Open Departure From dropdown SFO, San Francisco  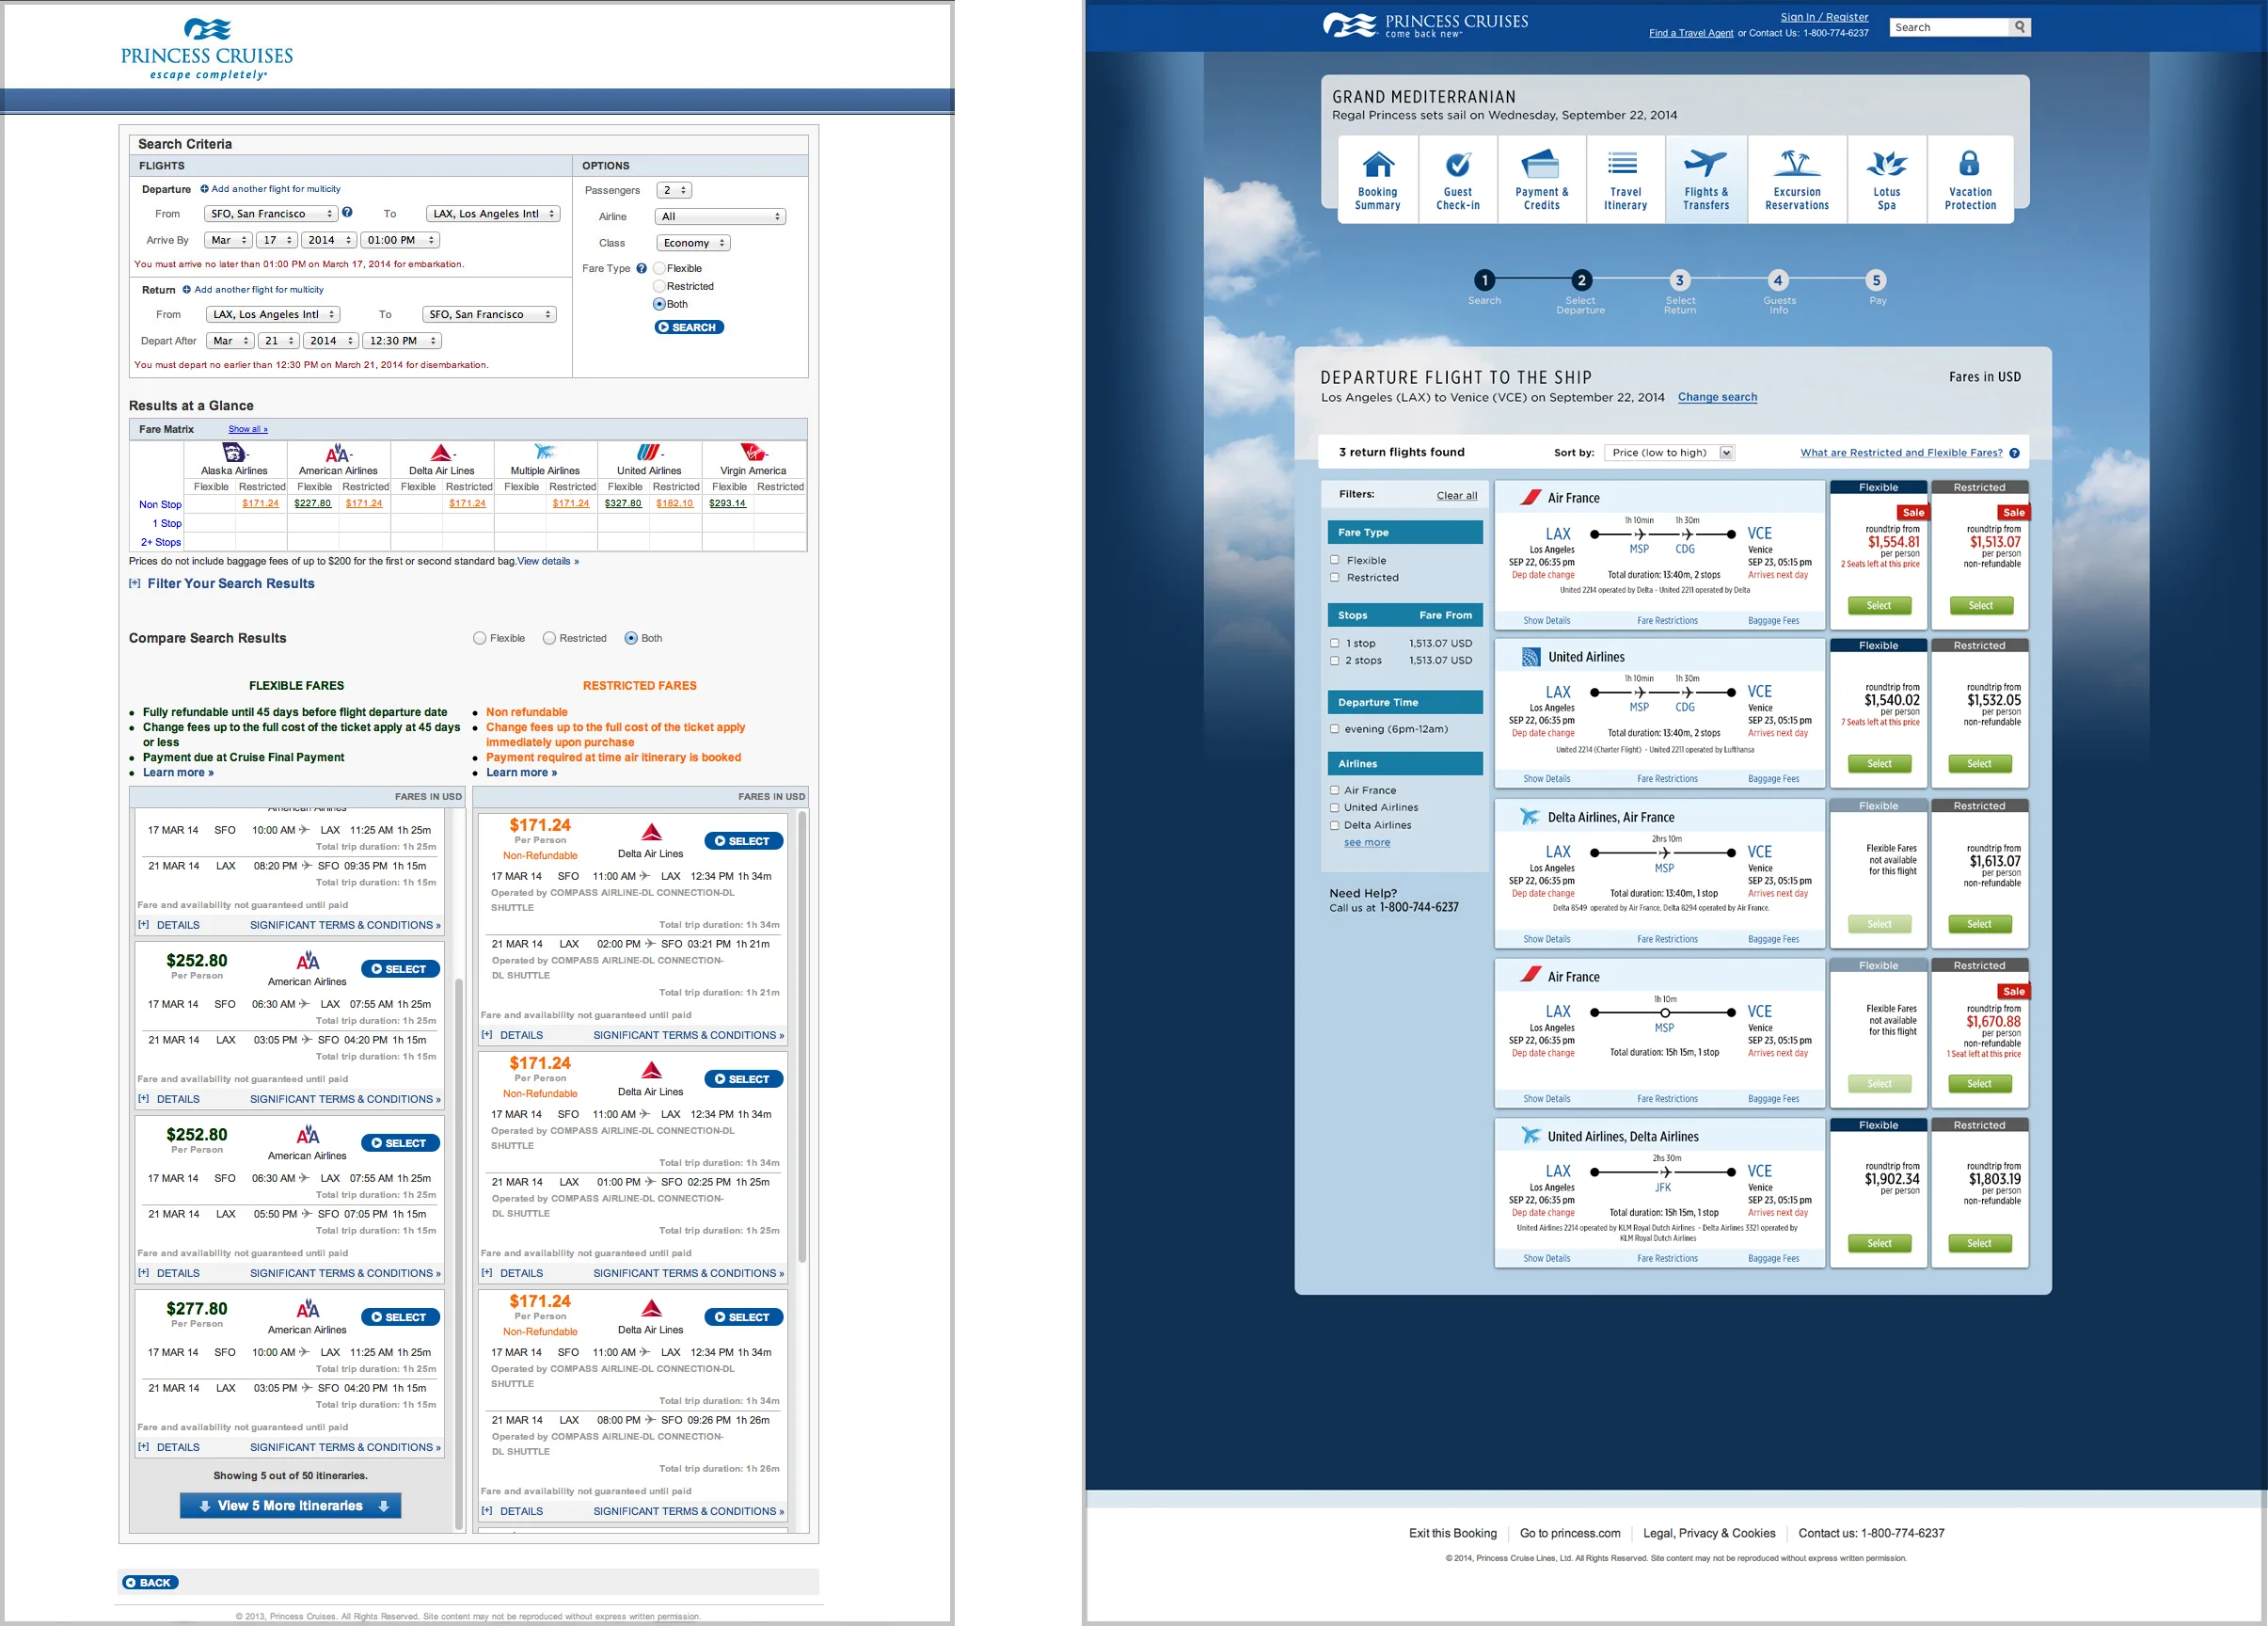[x=271, y=214]
